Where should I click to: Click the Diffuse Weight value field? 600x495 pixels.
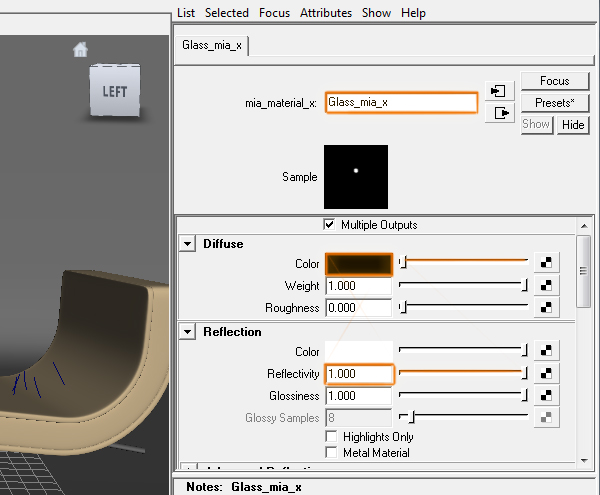359,286
